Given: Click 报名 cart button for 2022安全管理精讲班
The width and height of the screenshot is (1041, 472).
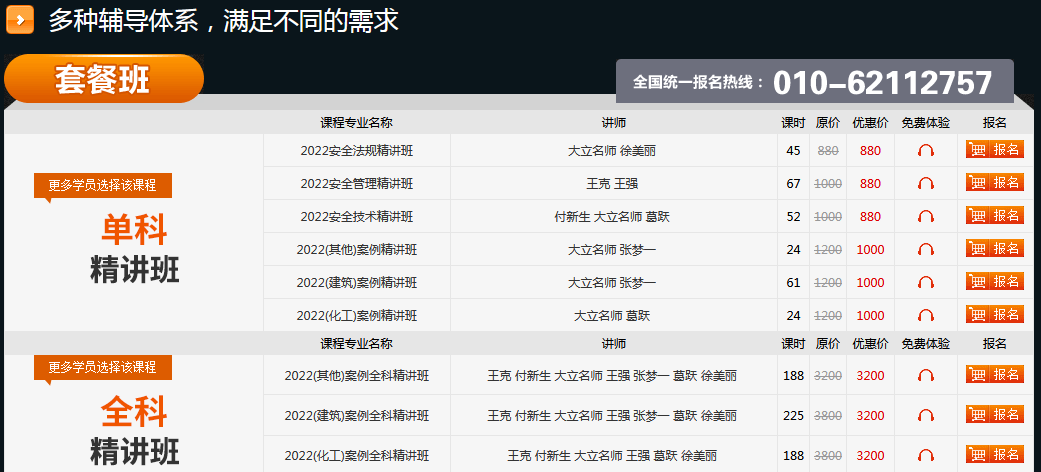Looking at the screenshot, I should click(995, 182).
